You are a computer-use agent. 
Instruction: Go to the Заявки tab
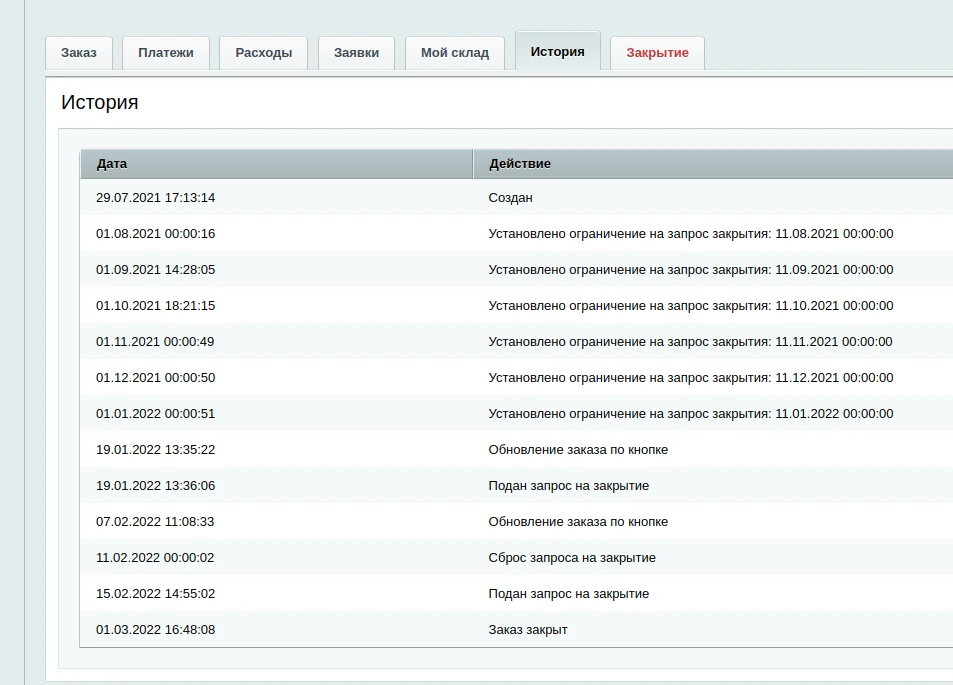tap(356, 53)
